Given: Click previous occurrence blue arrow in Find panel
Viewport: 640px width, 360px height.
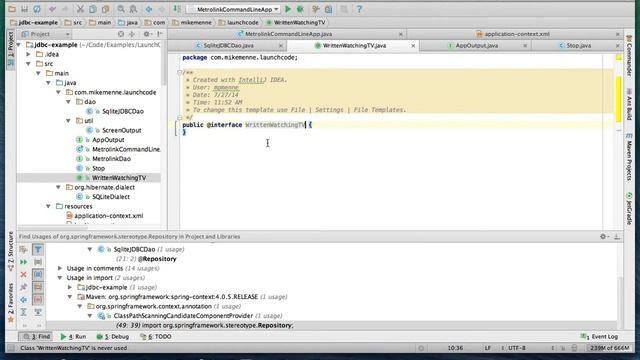Looking at the screenshot, I should coord(24,300).
